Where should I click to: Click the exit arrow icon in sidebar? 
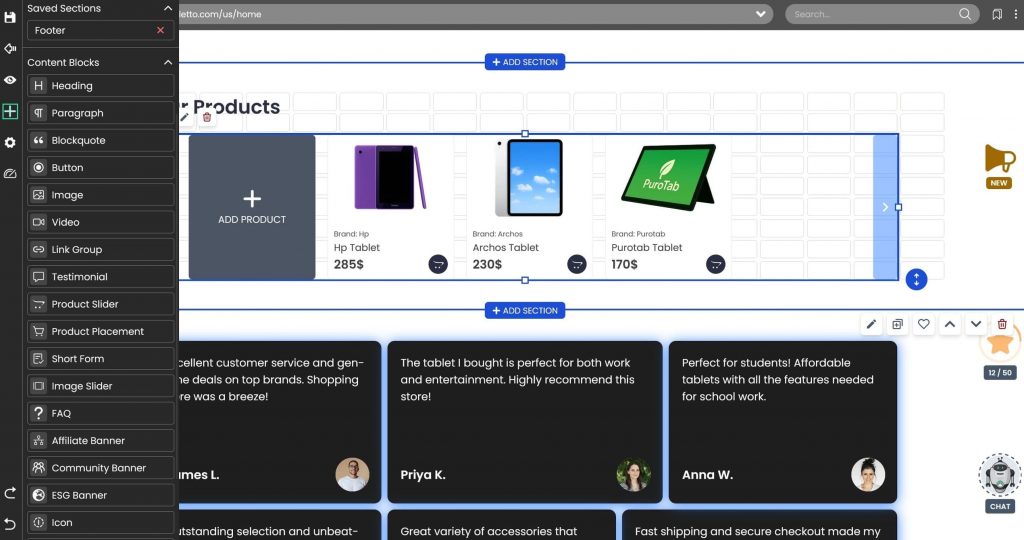10,48
